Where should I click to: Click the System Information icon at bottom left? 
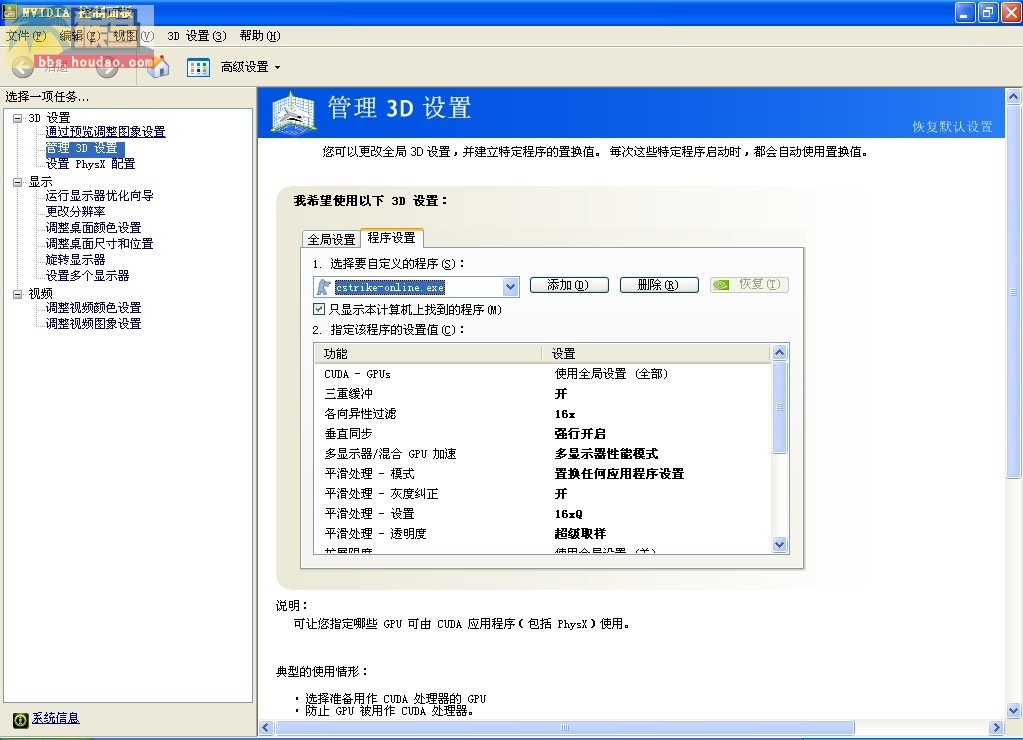20,719
